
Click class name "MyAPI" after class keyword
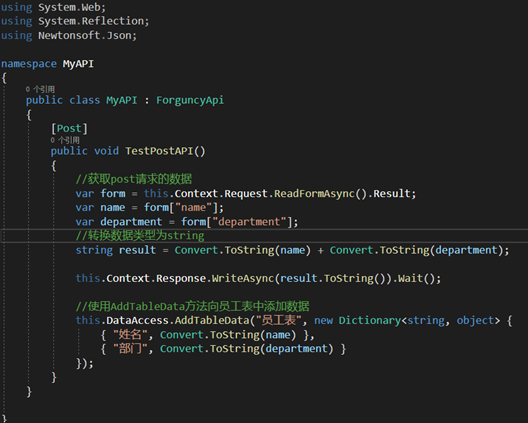[122, 100]
